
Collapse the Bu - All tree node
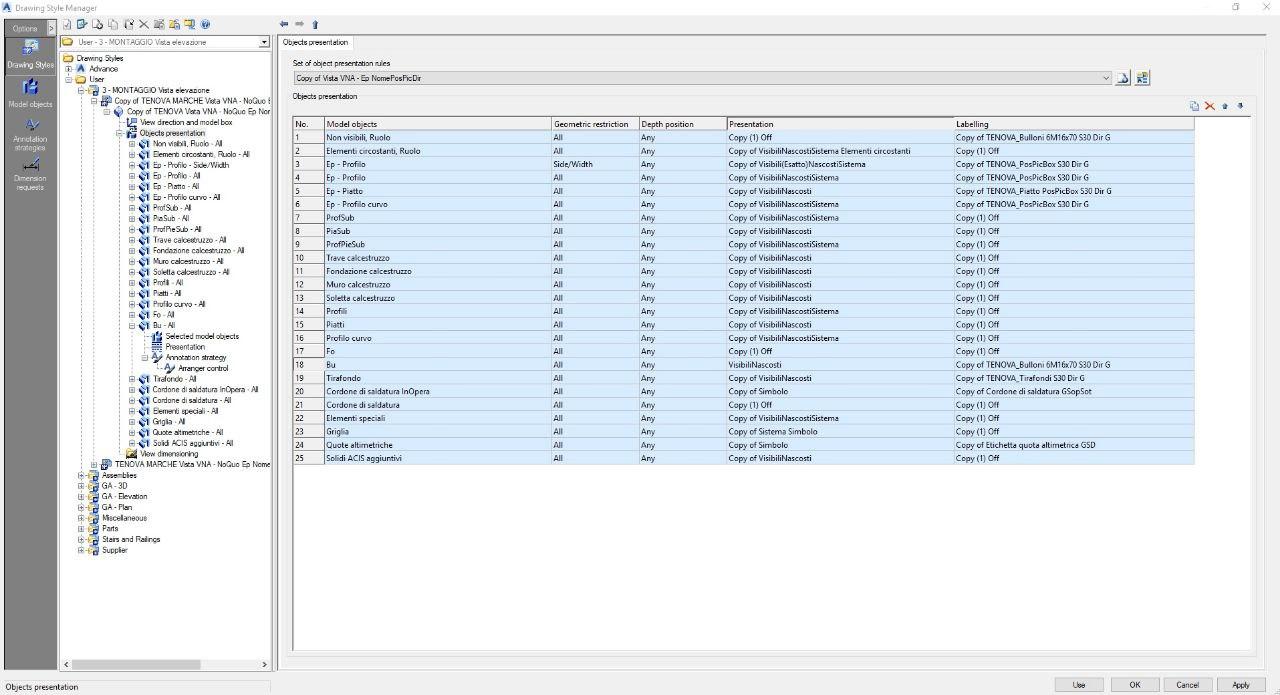pyautogui.click(x=132, y=325)
